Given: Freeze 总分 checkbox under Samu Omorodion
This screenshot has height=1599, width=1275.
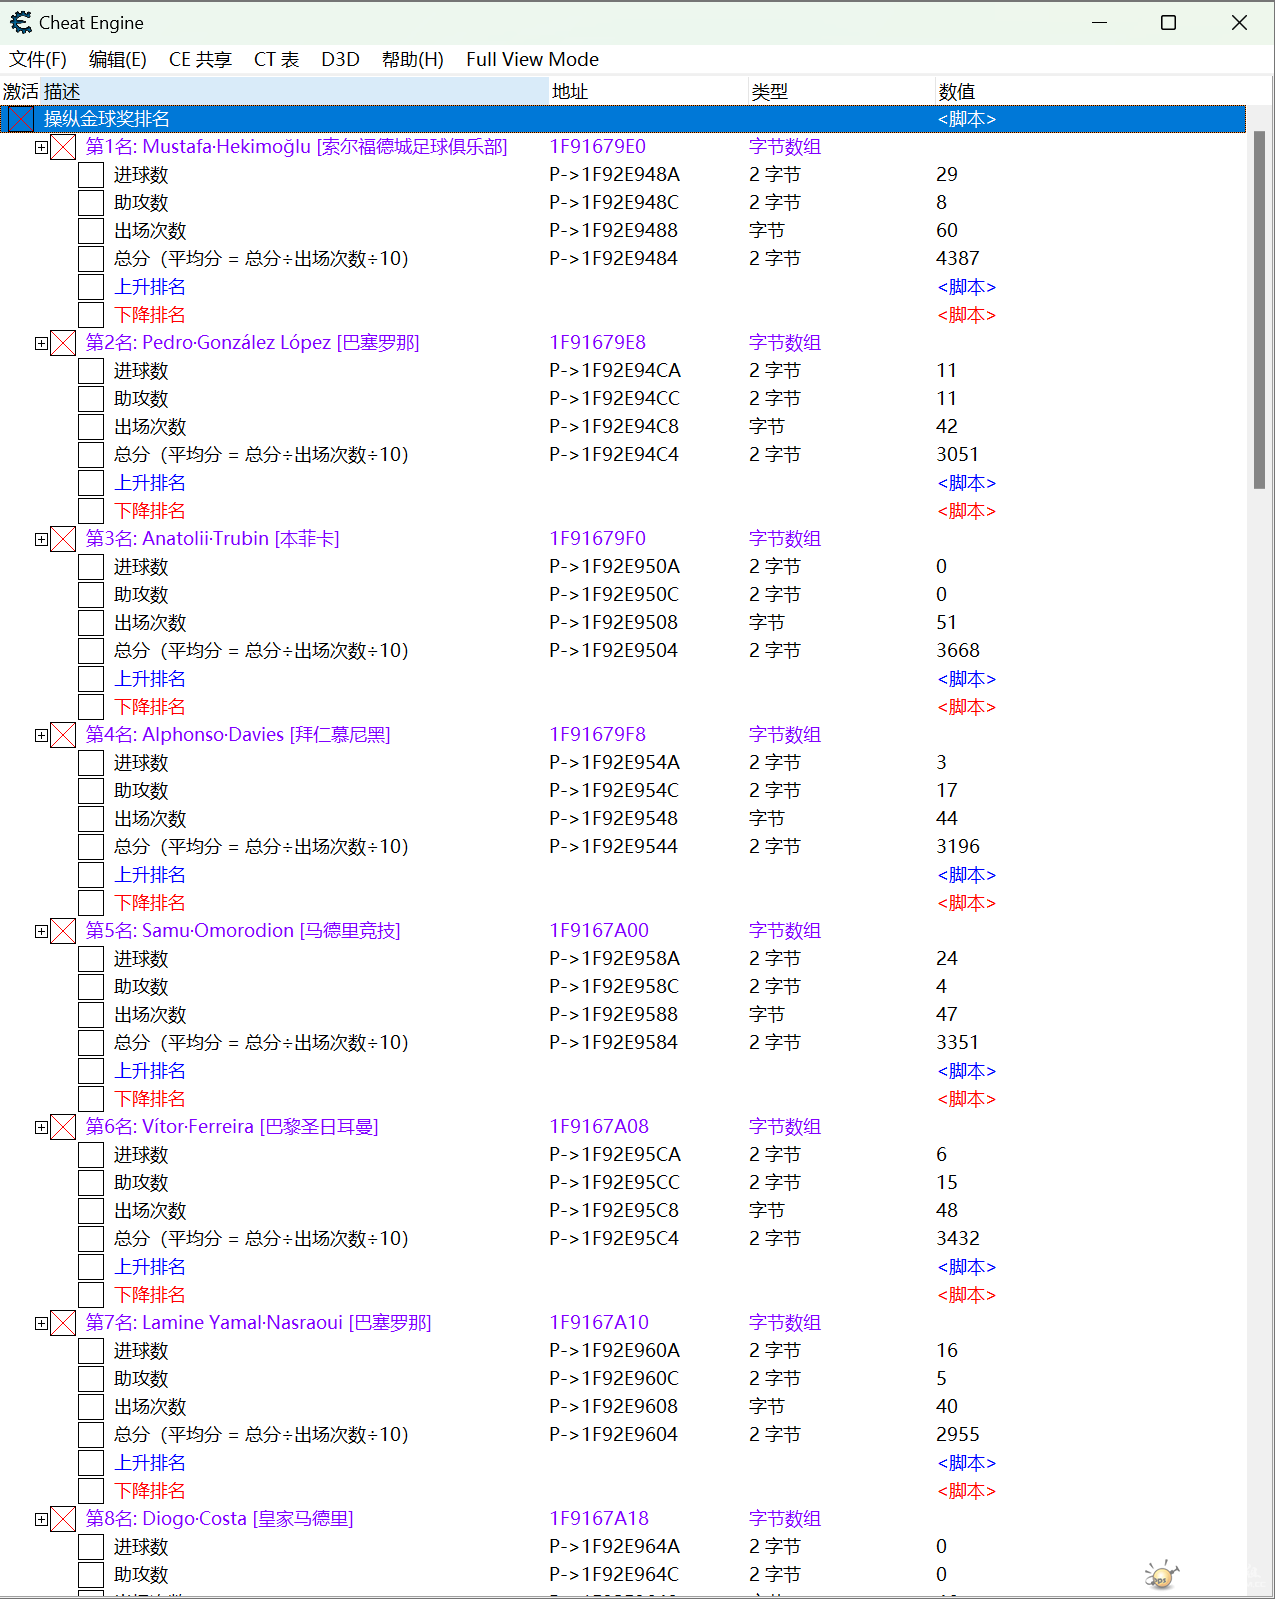Looking at the screenshot, I should click(x=91, y=1043).
